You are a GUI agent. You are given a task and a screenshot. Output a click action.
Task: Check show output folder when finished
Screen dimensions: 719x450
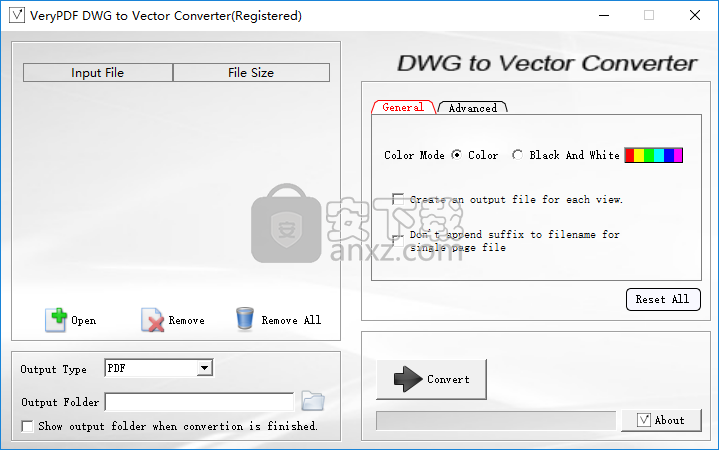point(28,426)
